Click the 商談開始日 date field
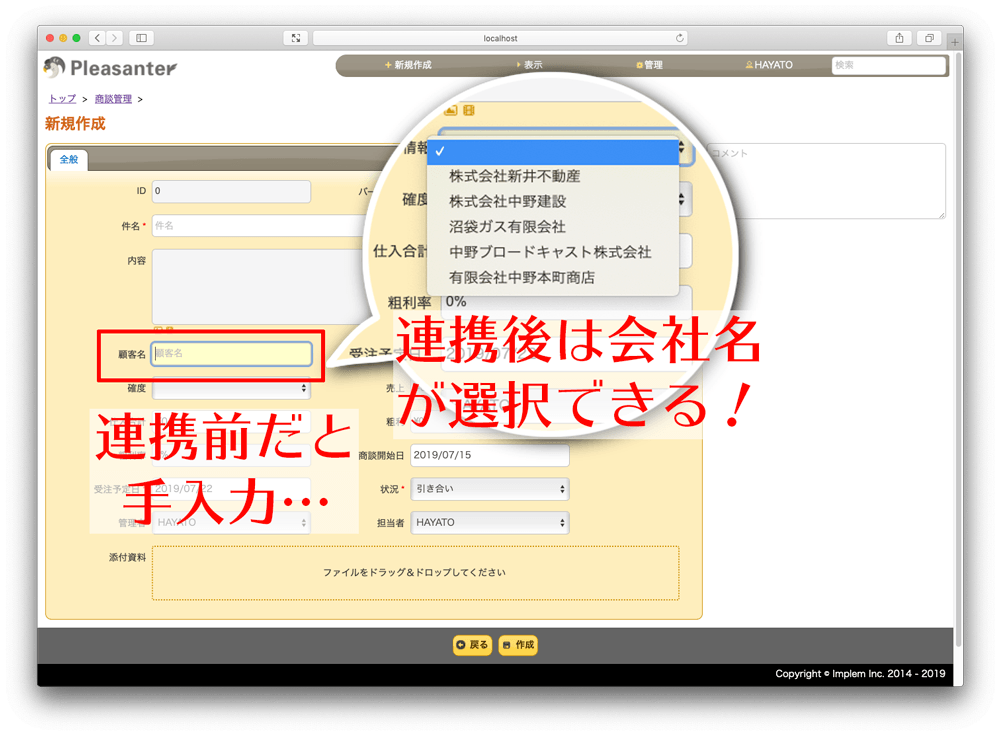Screen dimensions: 1000x735 tap(490, 455)
